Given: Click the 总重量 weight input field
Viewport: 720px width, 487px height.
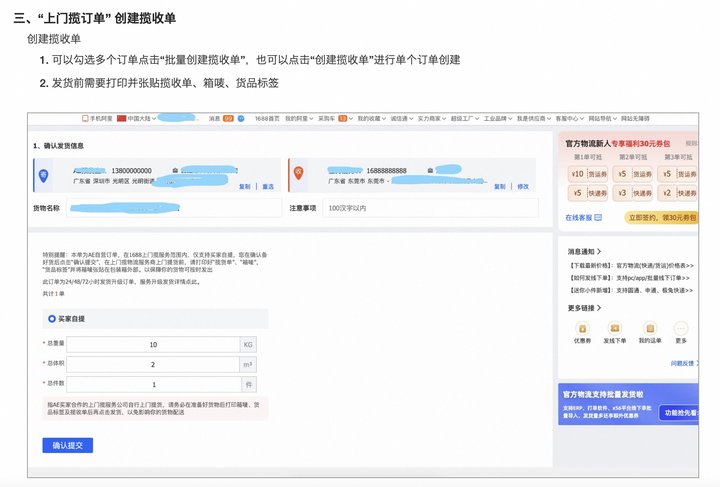Looking at the screenshot, I should pos(152,344).
